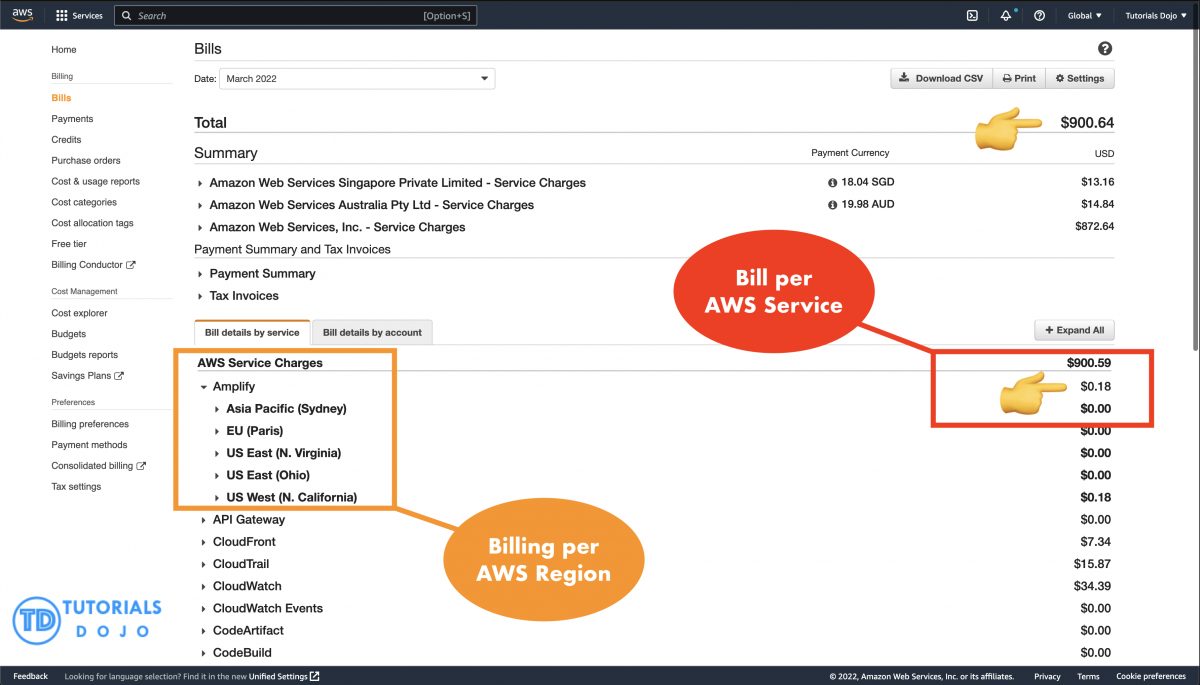The image size is (1200, 685).
Task: Launch AWS CloudShell from the top bar
Action: pyautogui.click(x=971, y=15)
